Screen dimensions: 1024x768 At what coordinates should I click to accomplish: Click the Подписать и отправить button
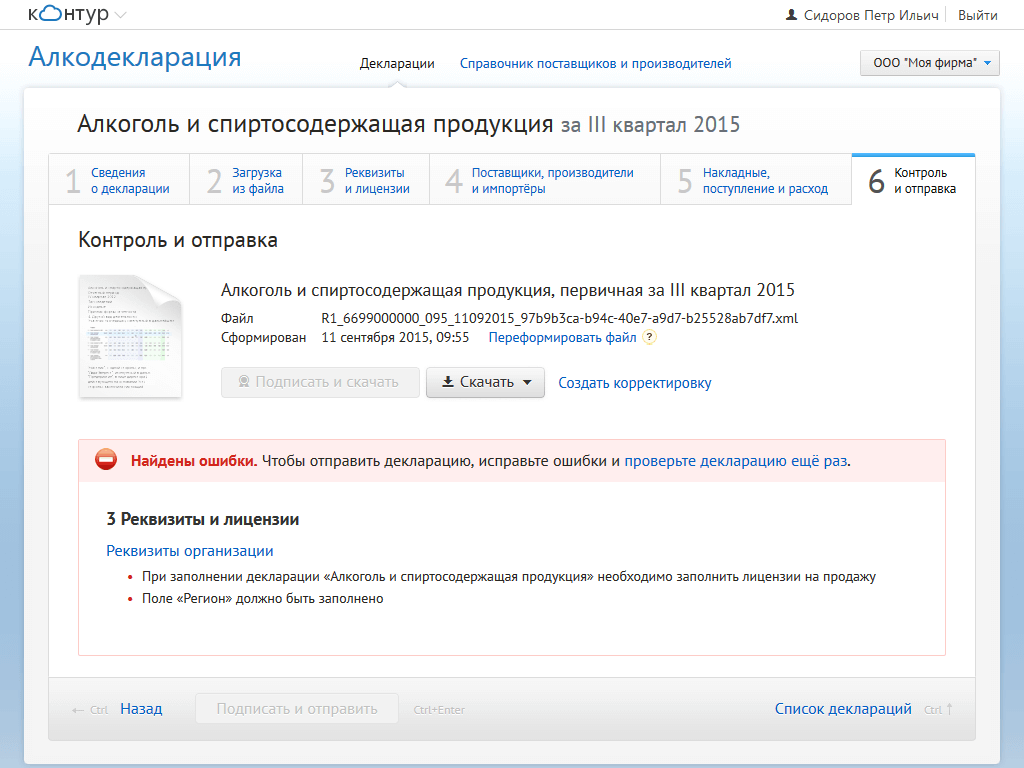point(296,709)
